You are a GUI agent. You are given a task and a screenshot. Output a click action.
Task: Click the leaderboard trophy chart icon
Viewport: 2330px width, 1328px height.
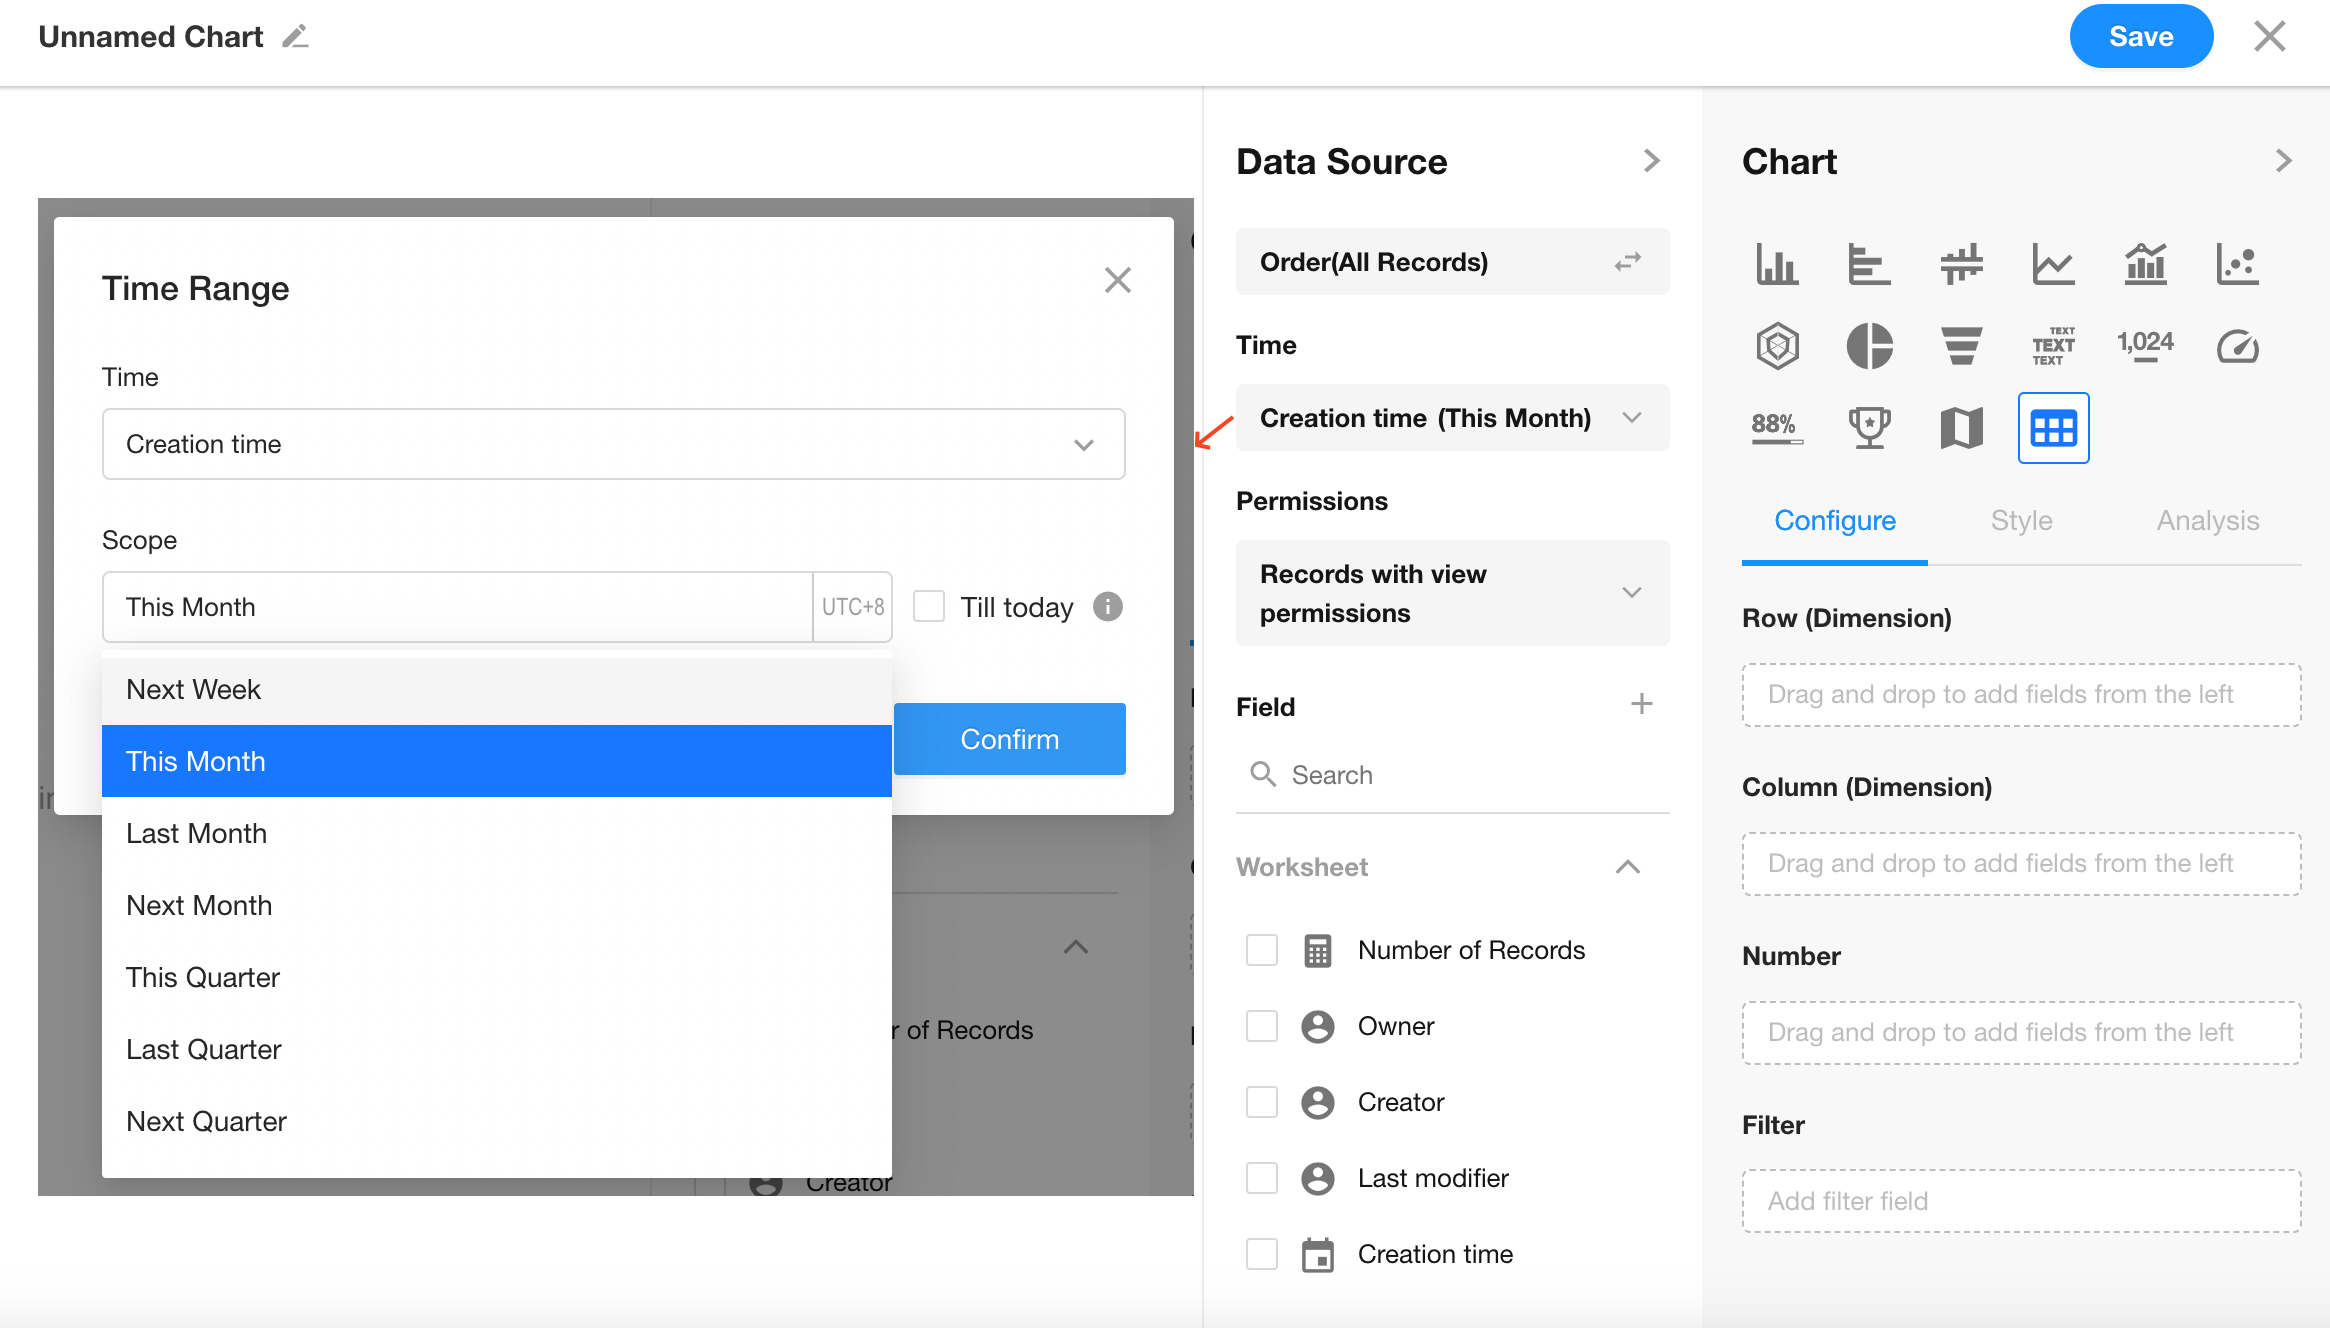click(1869, 428)
